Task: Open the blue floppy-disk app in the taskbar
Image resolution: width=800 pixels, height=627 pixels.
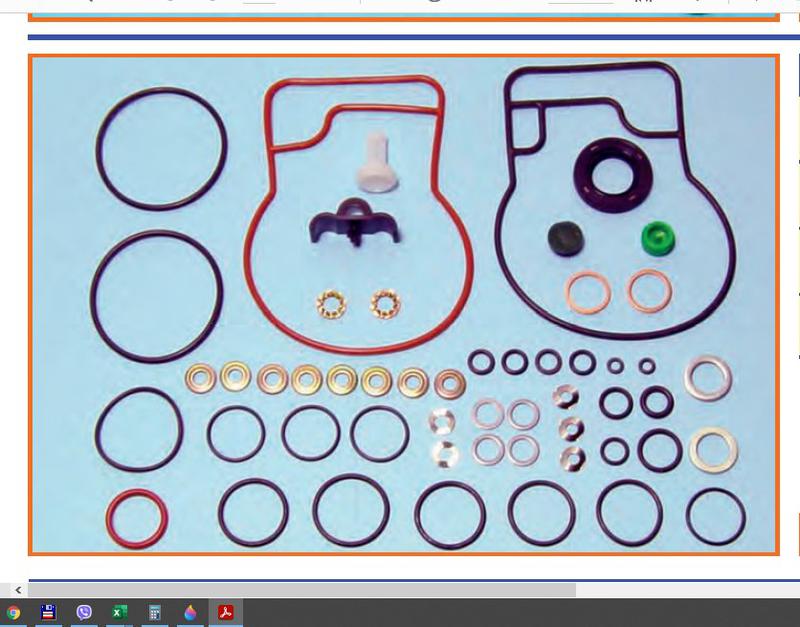Action: pyautogui.click(x=48, y=612)
